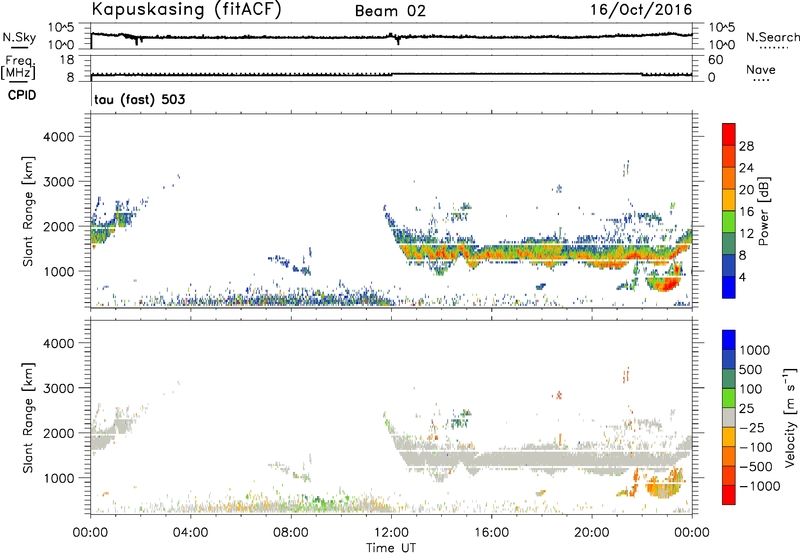This screenshot has height=554, width=800.
Task: Pick the orange velocity swatch between -100 and -500
Action: pos(729,456)
